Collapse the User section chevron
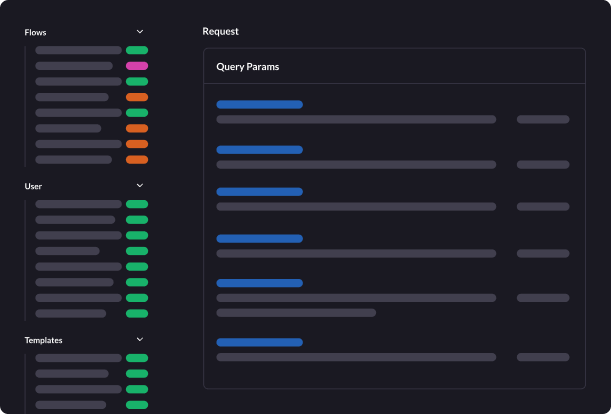 (x=140, y=186)
